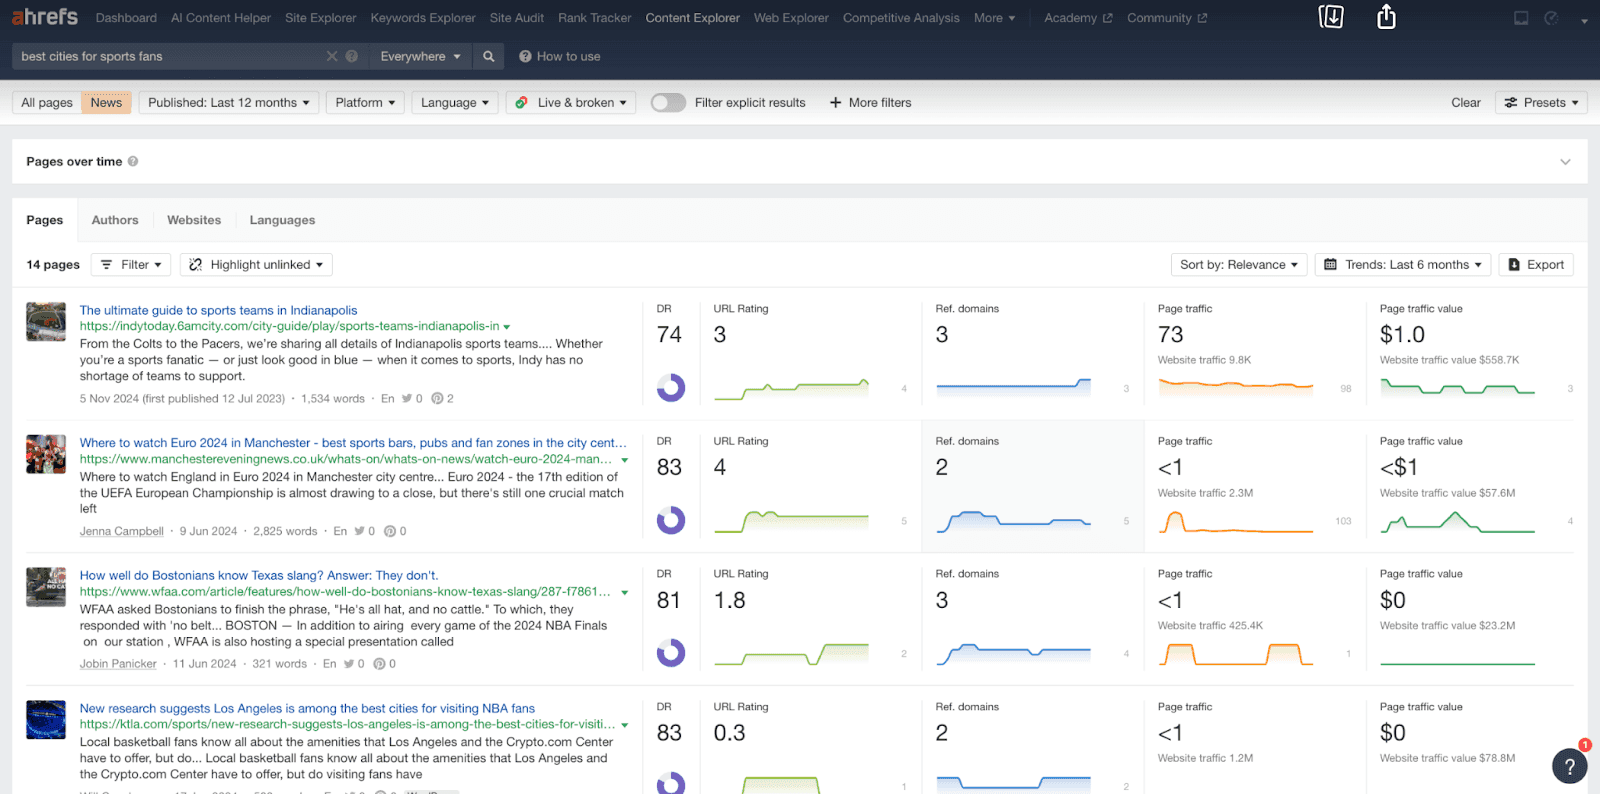This screenshot has height=794, width=1600.
Task: Open Trends: Last 6 months dropdown
Action: (1403, 264)
